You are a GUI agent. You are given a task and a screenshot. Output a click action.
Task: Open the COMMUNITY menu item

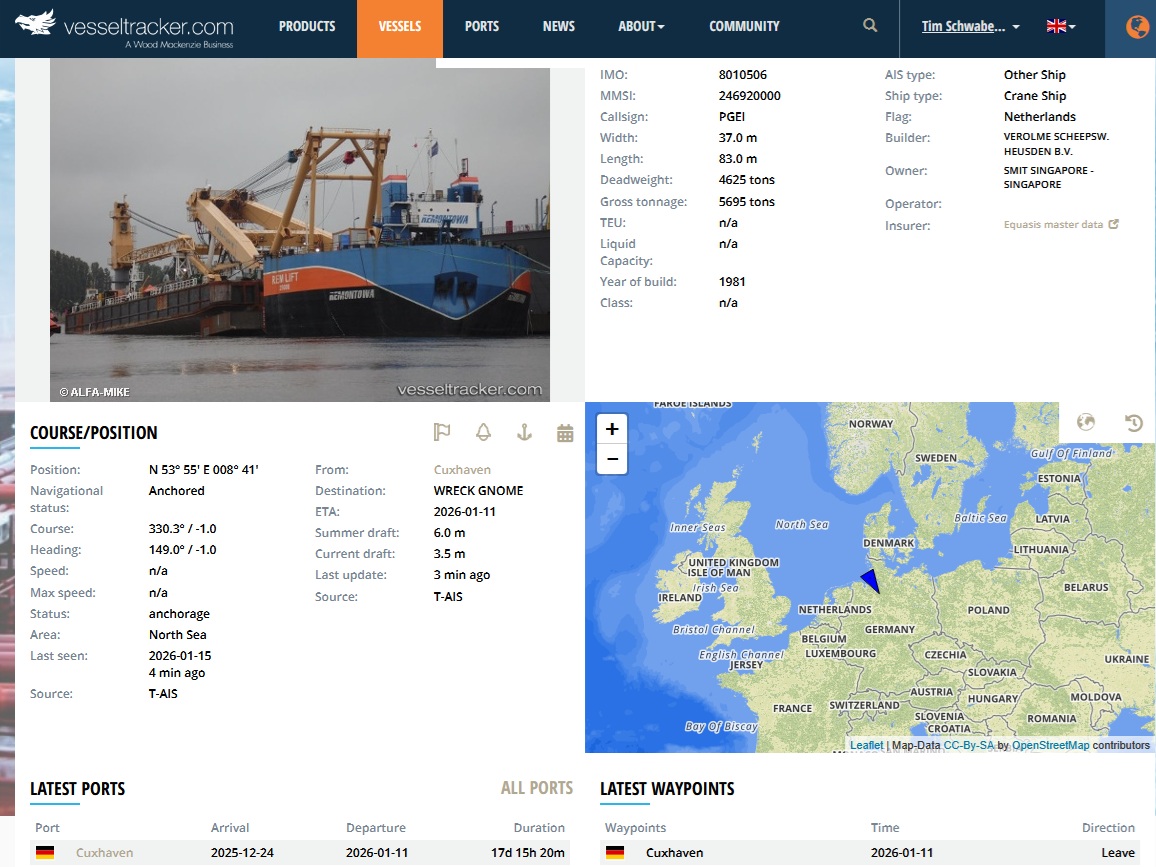[x=744, y=27]
